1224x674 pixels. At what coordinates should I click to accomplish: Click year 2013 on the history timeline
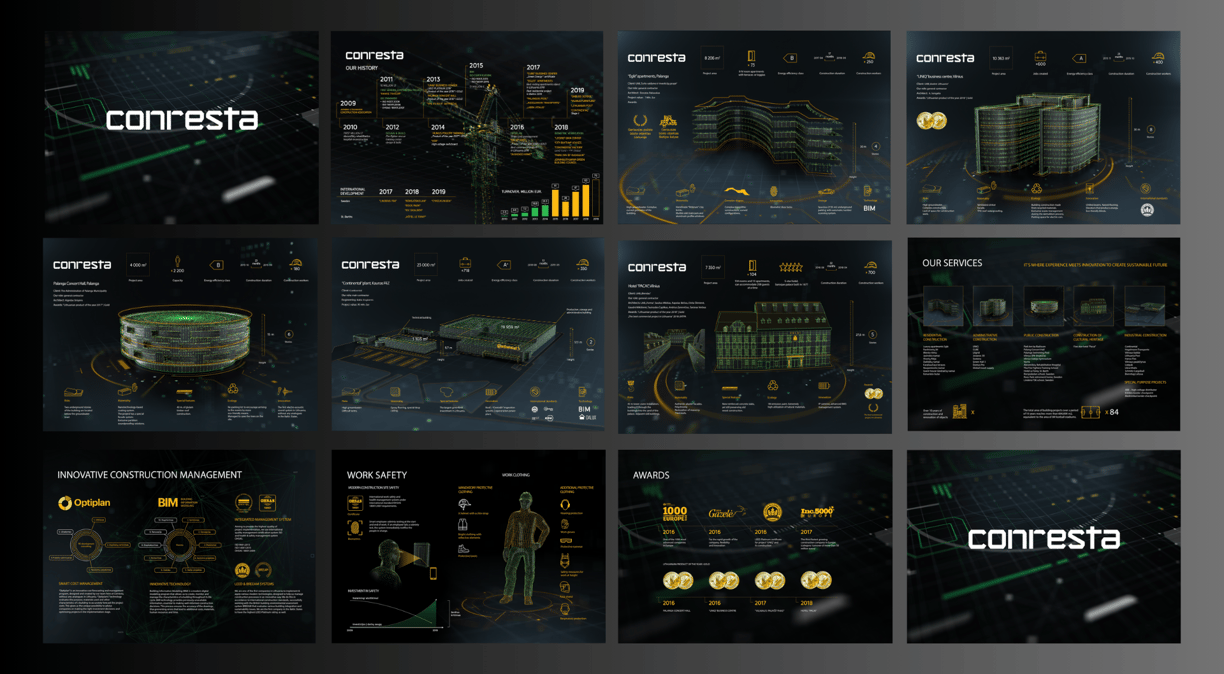click(434, 79)
